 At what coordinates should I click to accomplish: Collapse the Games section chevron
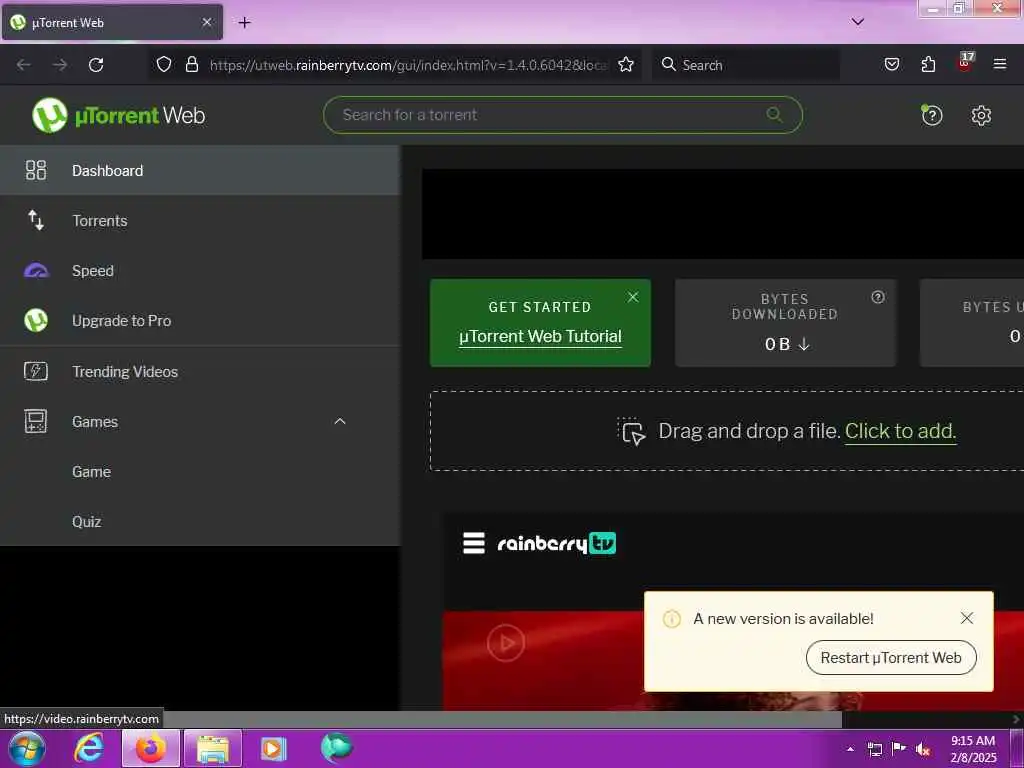tap(340, 421)
